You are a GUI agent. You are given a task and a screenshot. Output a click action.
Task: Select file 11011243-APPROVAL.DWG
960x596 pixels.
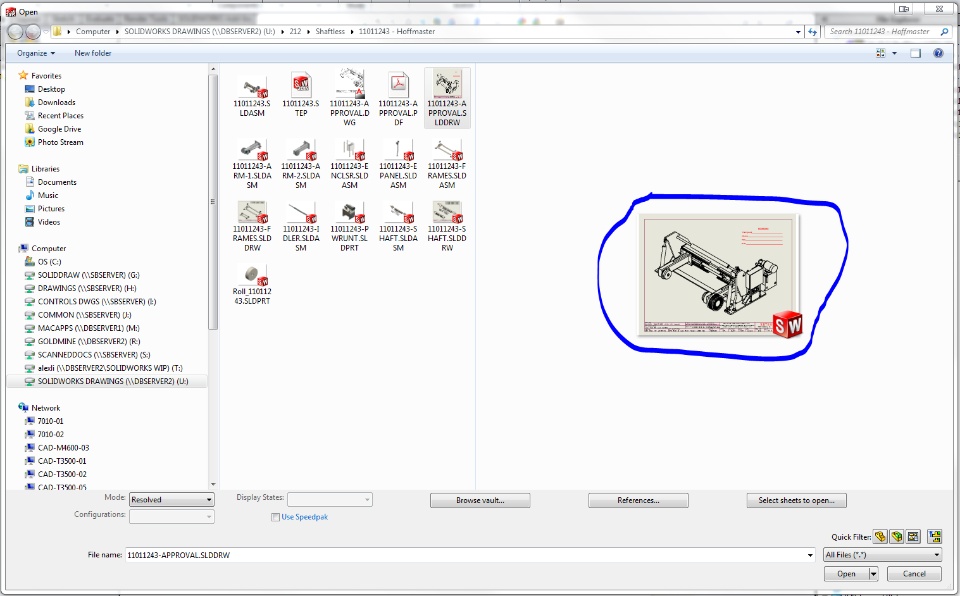(x=349, y=98)
